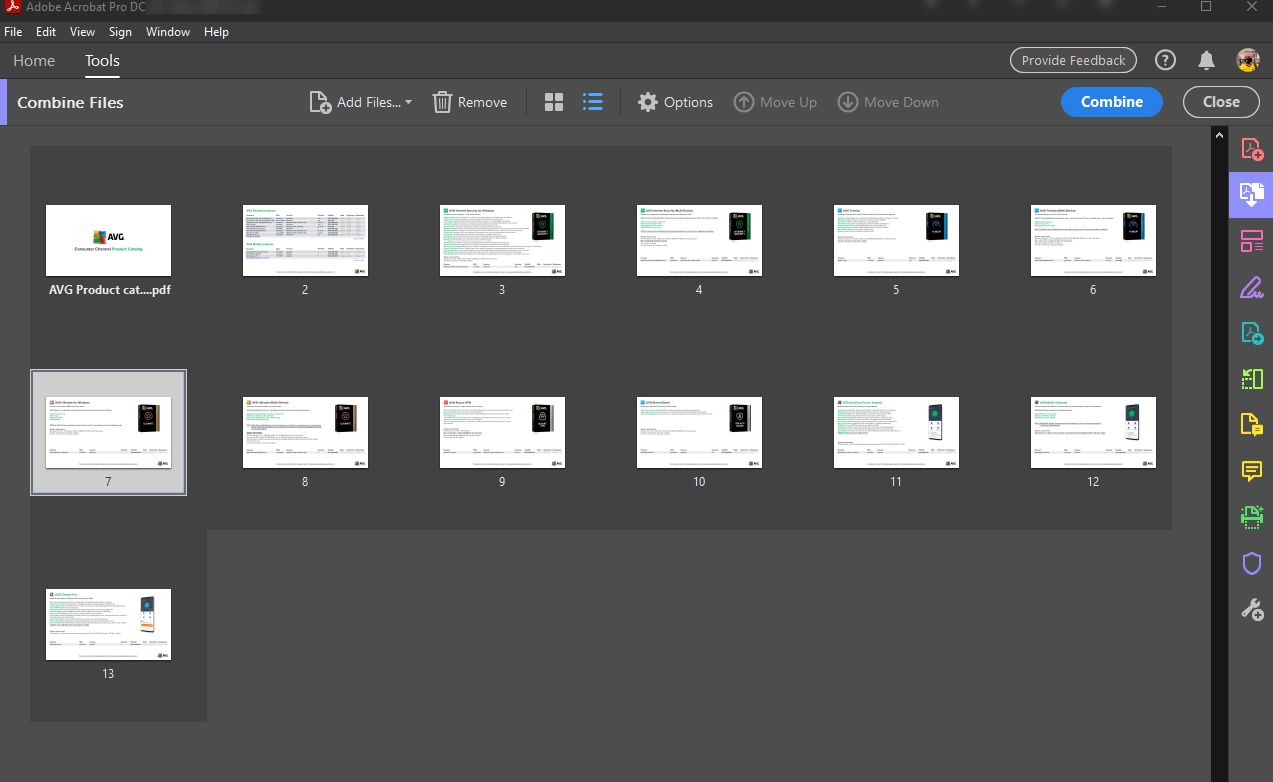Open yellow page-with-bubble sidebar tool
Viewport: 1273px width, 782px height.
click(x=1252, y=425)
